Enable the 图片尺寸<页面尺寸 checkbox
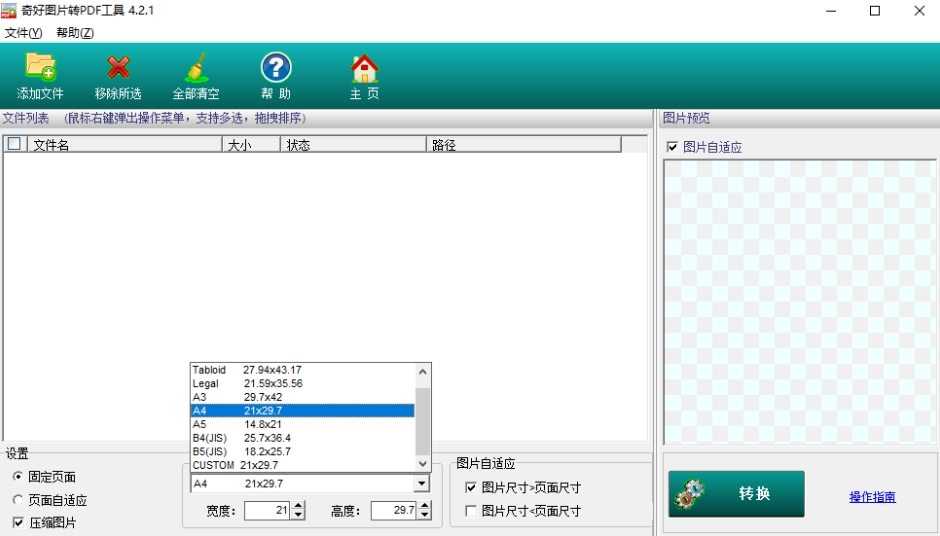940x536 pixels. [x=471, y=511]
